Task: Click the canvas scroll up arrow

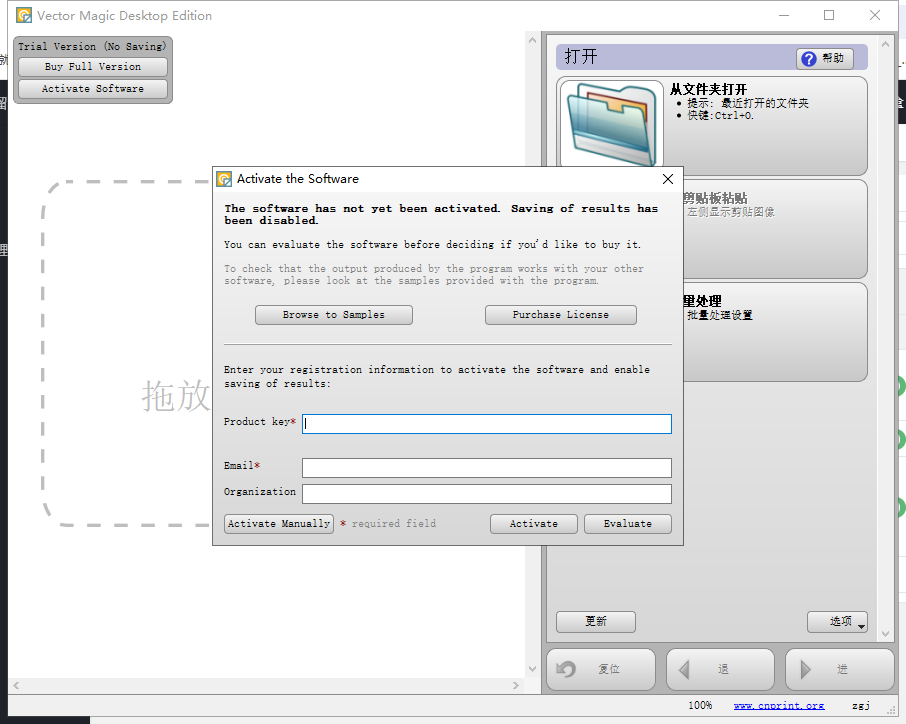Action: (x=532, y=40)
